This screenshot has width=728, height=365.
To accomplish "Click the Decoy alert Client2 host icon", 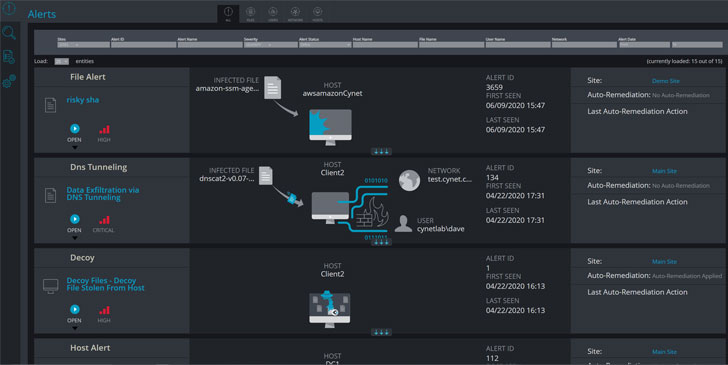I will point(330,308).
